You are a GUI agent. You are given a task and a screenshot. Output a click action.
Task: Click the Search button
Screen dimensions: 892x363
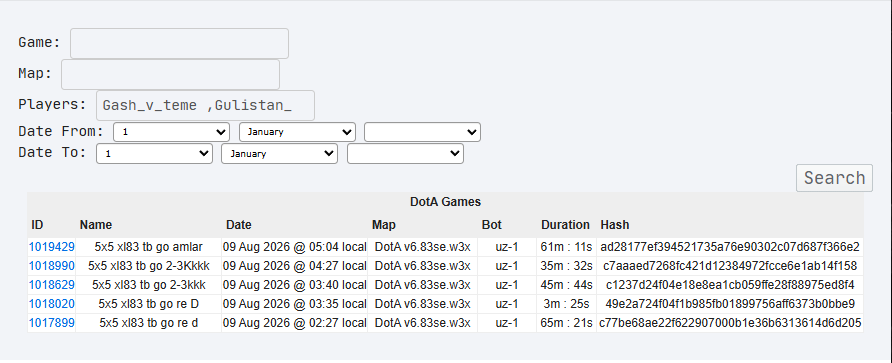coord(834,178)
